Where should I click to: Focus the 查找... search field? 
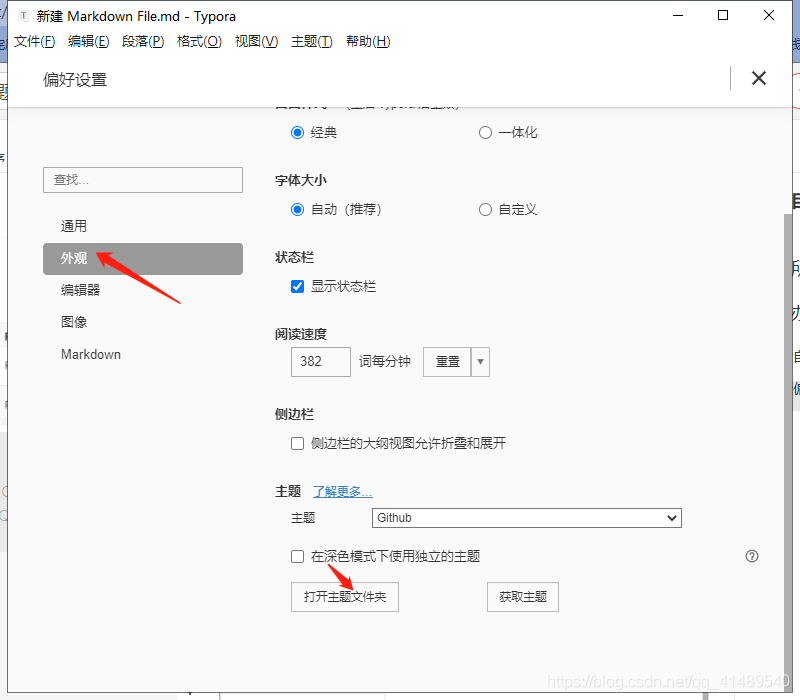coord(143,180)
